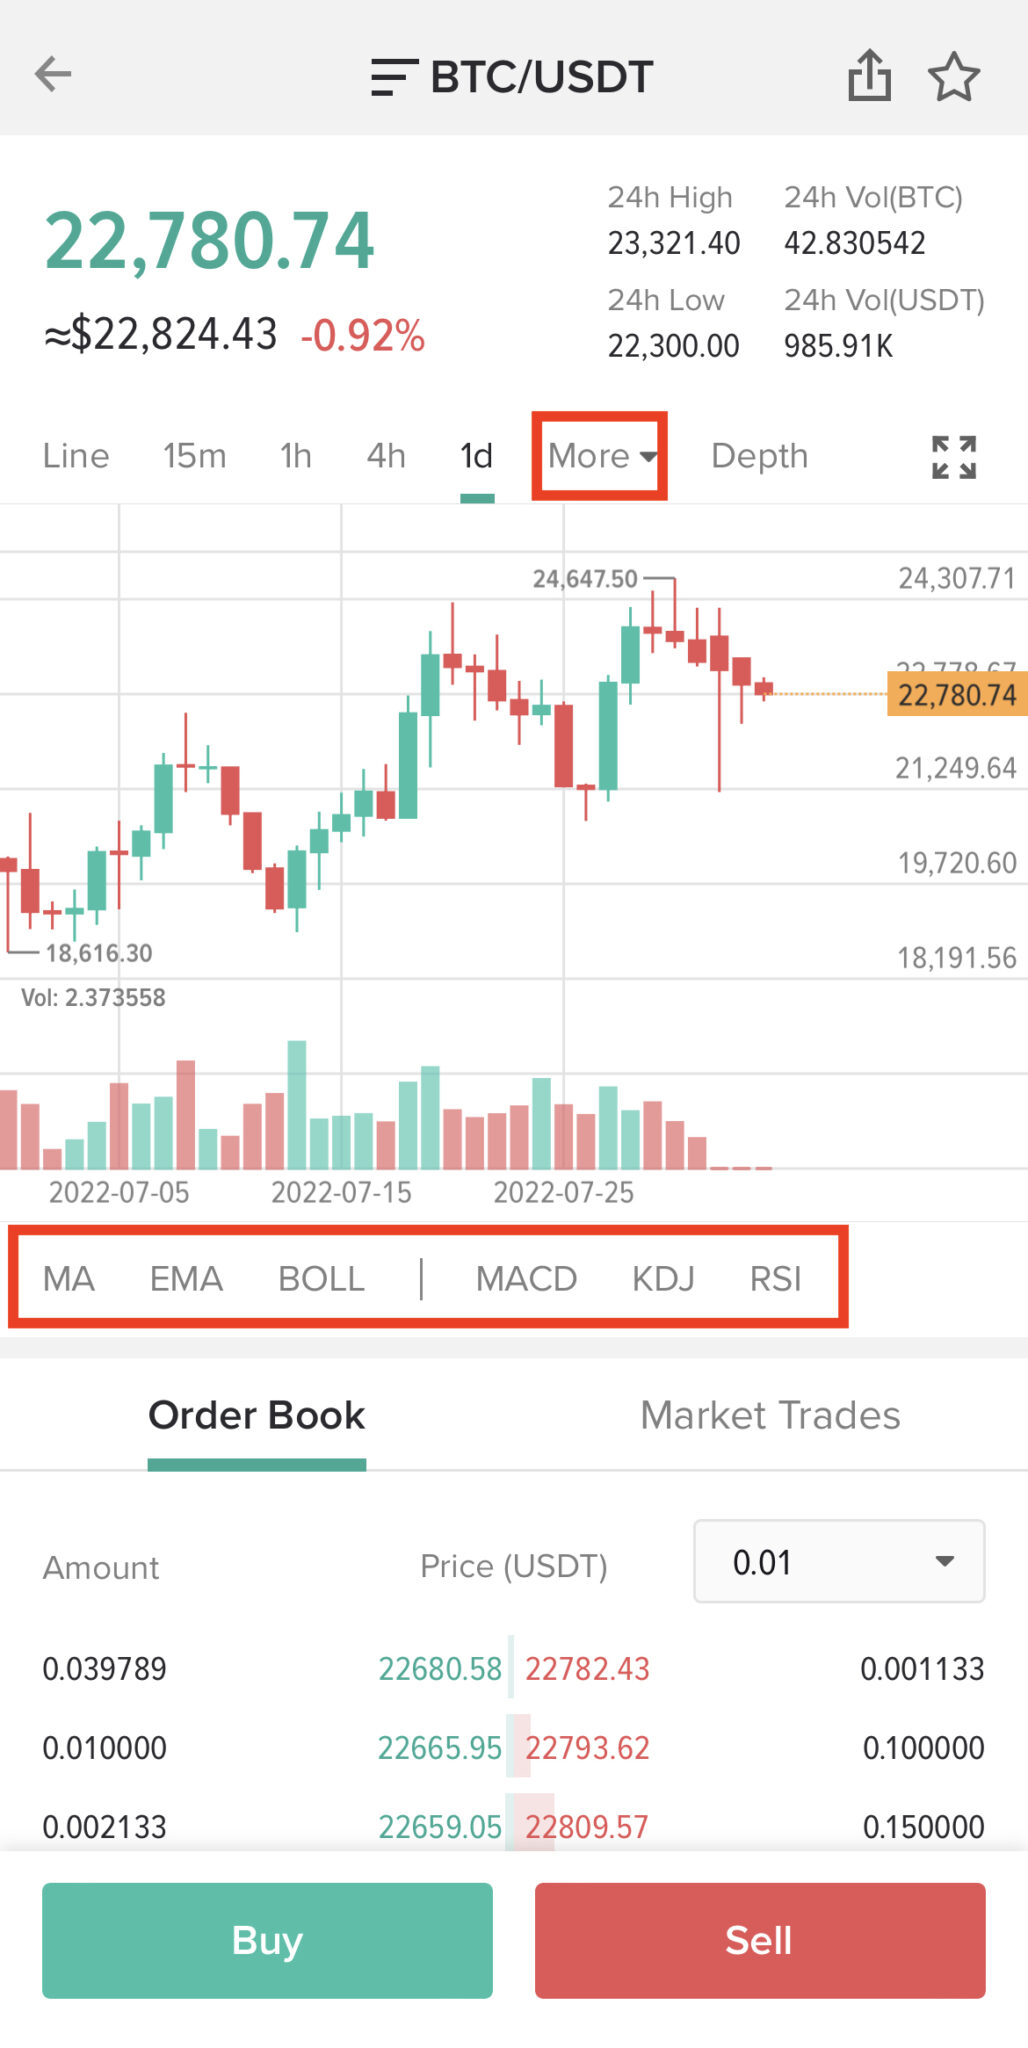Open the trading pair list icon
This screenshot has height=2048, width=1028.
tap(394, 77)
